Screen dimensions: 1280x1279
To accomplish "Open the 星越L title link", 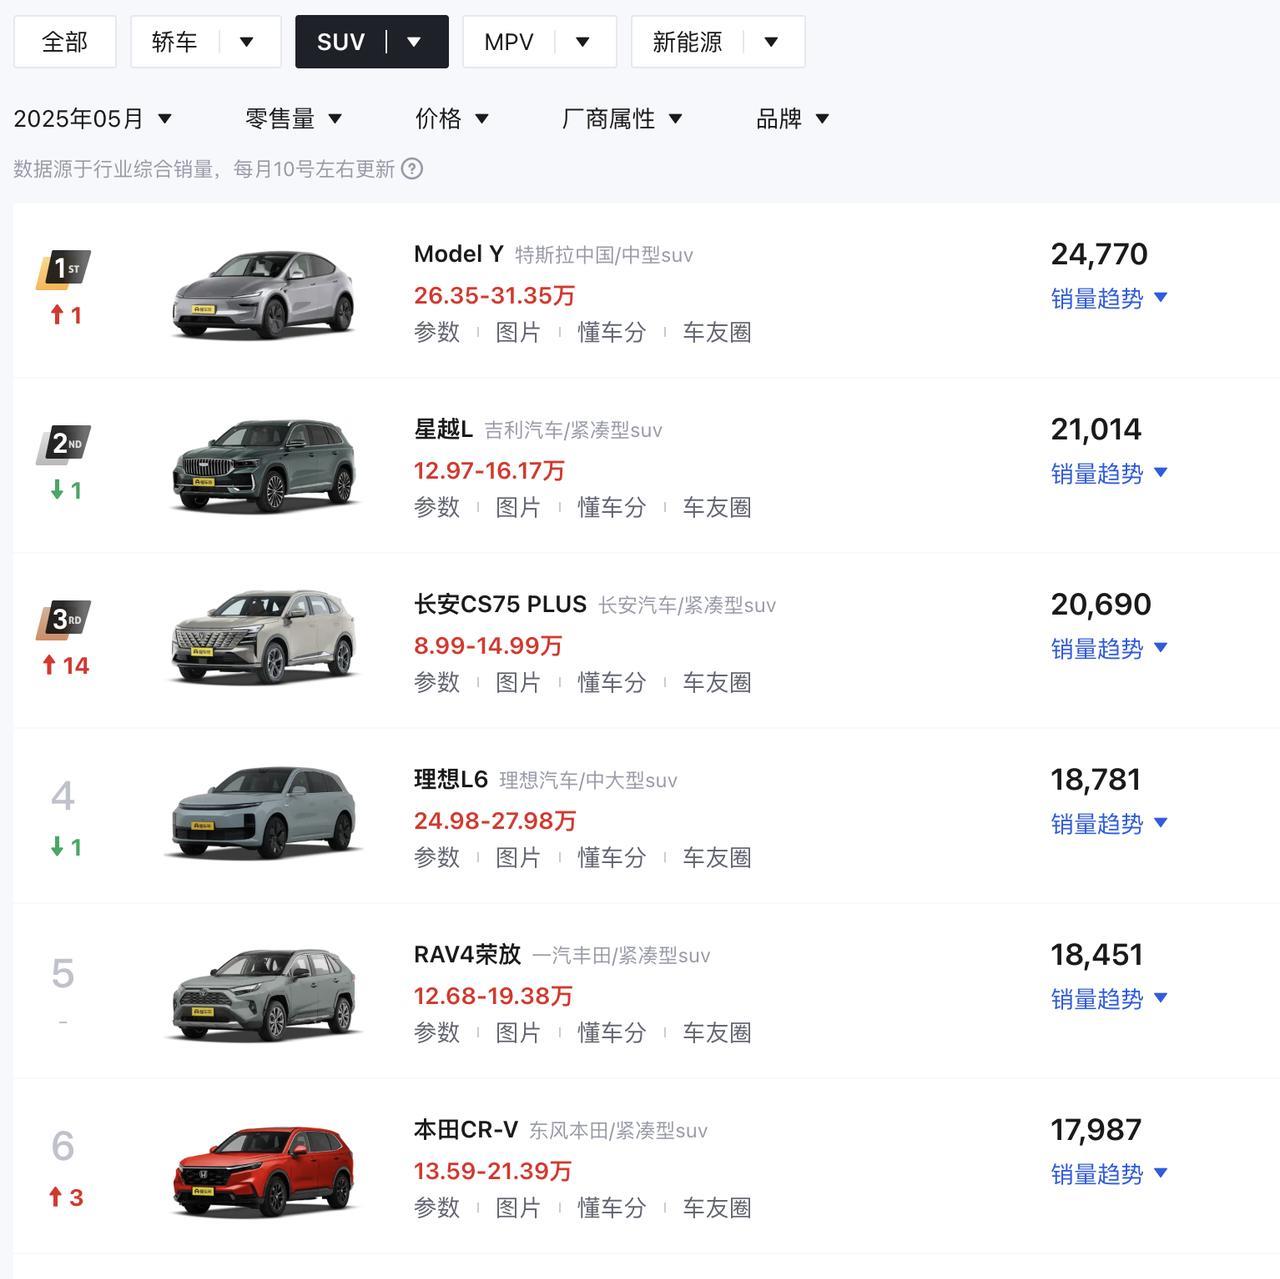I will pyautogui.click(x=443, y=429).
